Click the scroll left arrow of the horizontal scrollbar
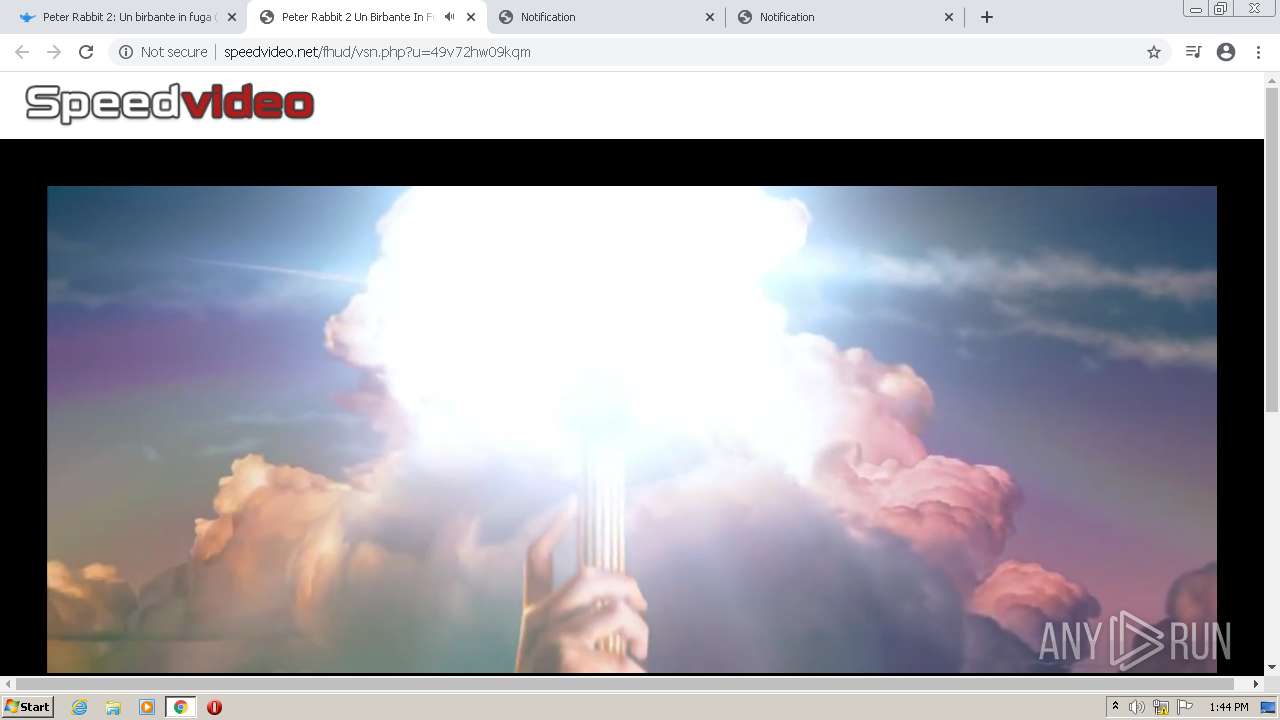Image resolution: width=1280 pixels, height=720 pixels. click(8, 684)
